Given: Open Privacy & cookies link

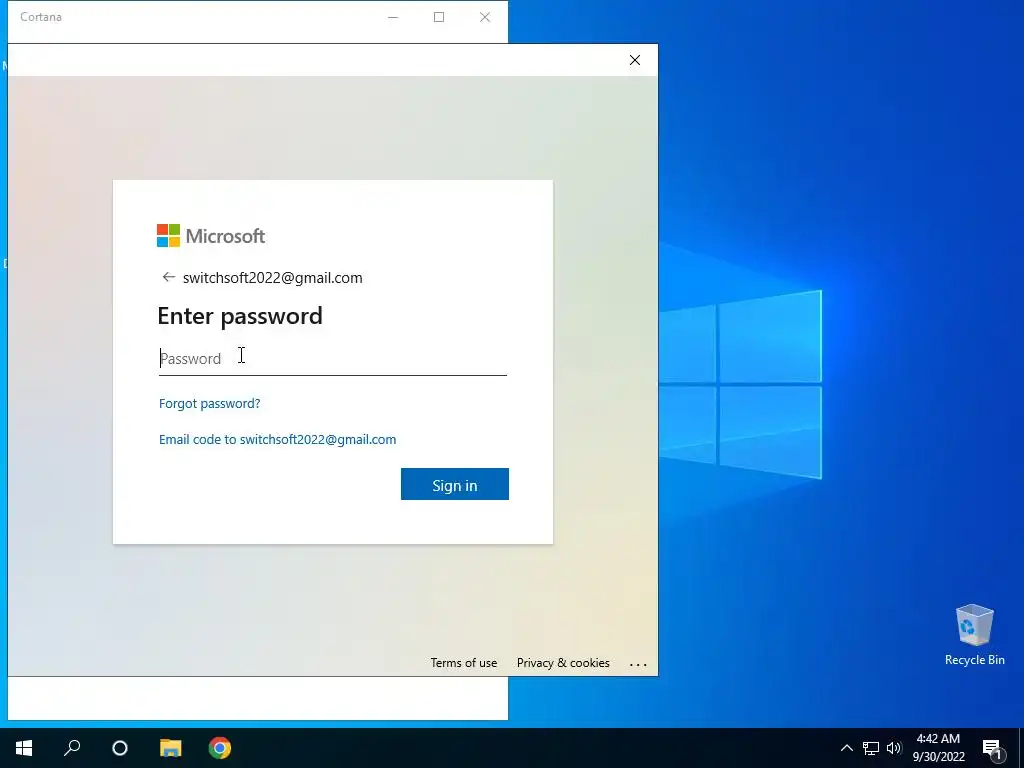Looking at the screenshot, I should point(563,662).
